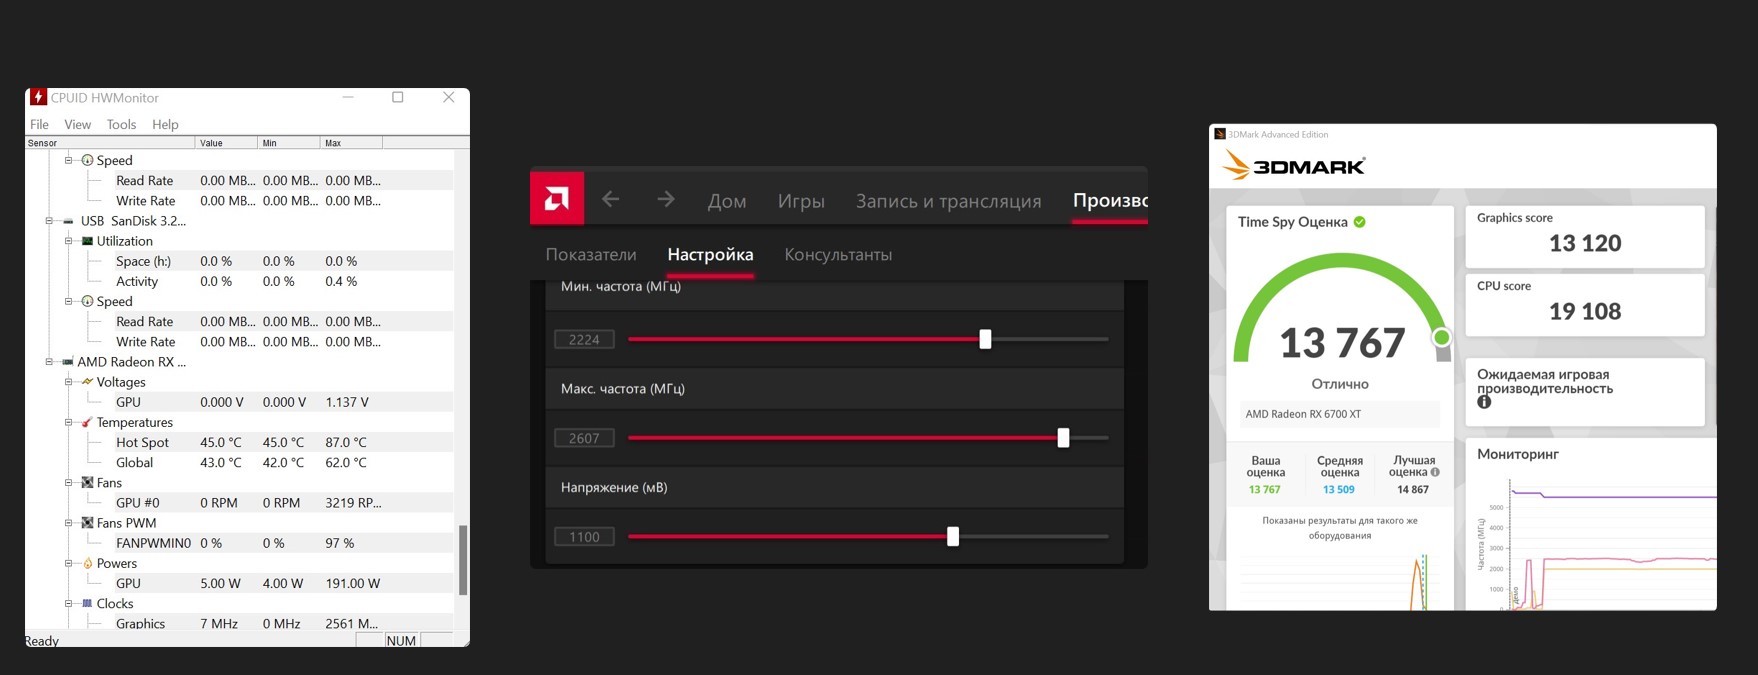Open the Tools menu in HWMonitor
This screenshot has height=675, width=1758.
pos(121,124)
